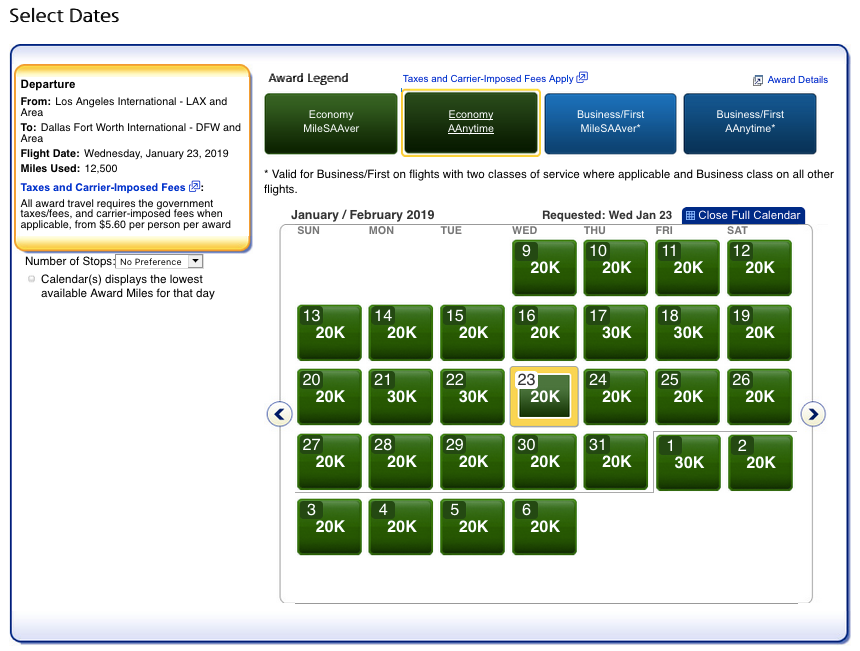Click the Award Details popup icon
This screenshot has height=651, width=860.
758,80
